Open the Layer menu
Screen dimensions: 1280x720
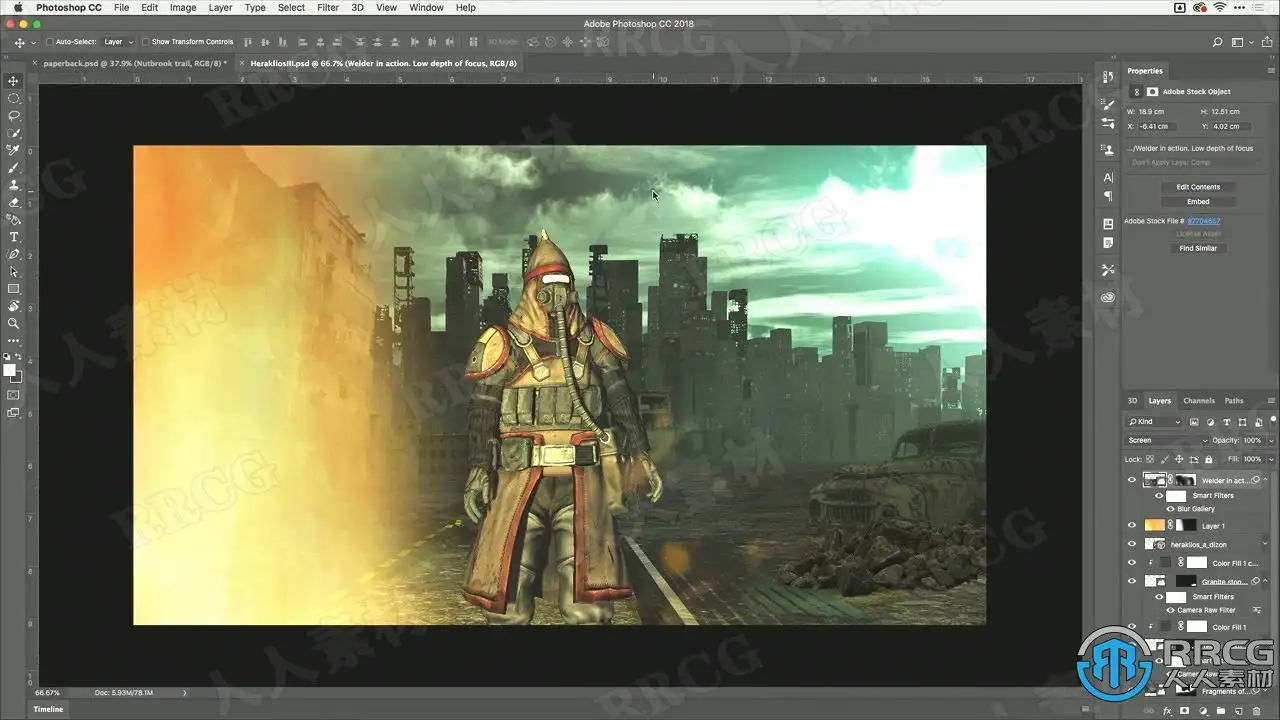[221, 7]
